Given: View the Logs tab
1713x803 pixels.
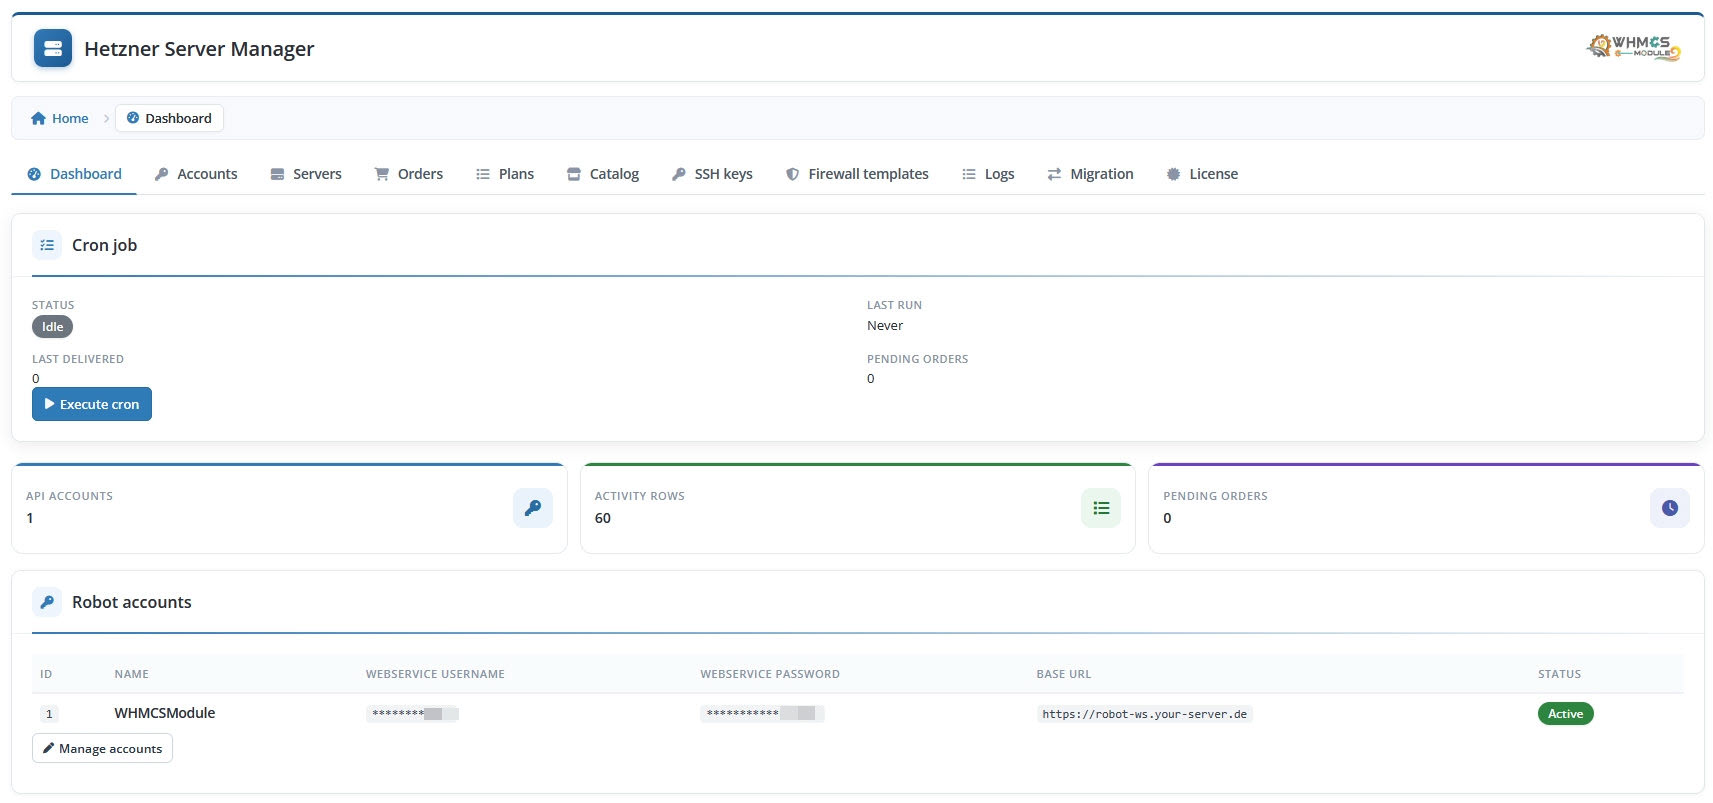Looking at the screenshot, I should (x=988, y=174).
